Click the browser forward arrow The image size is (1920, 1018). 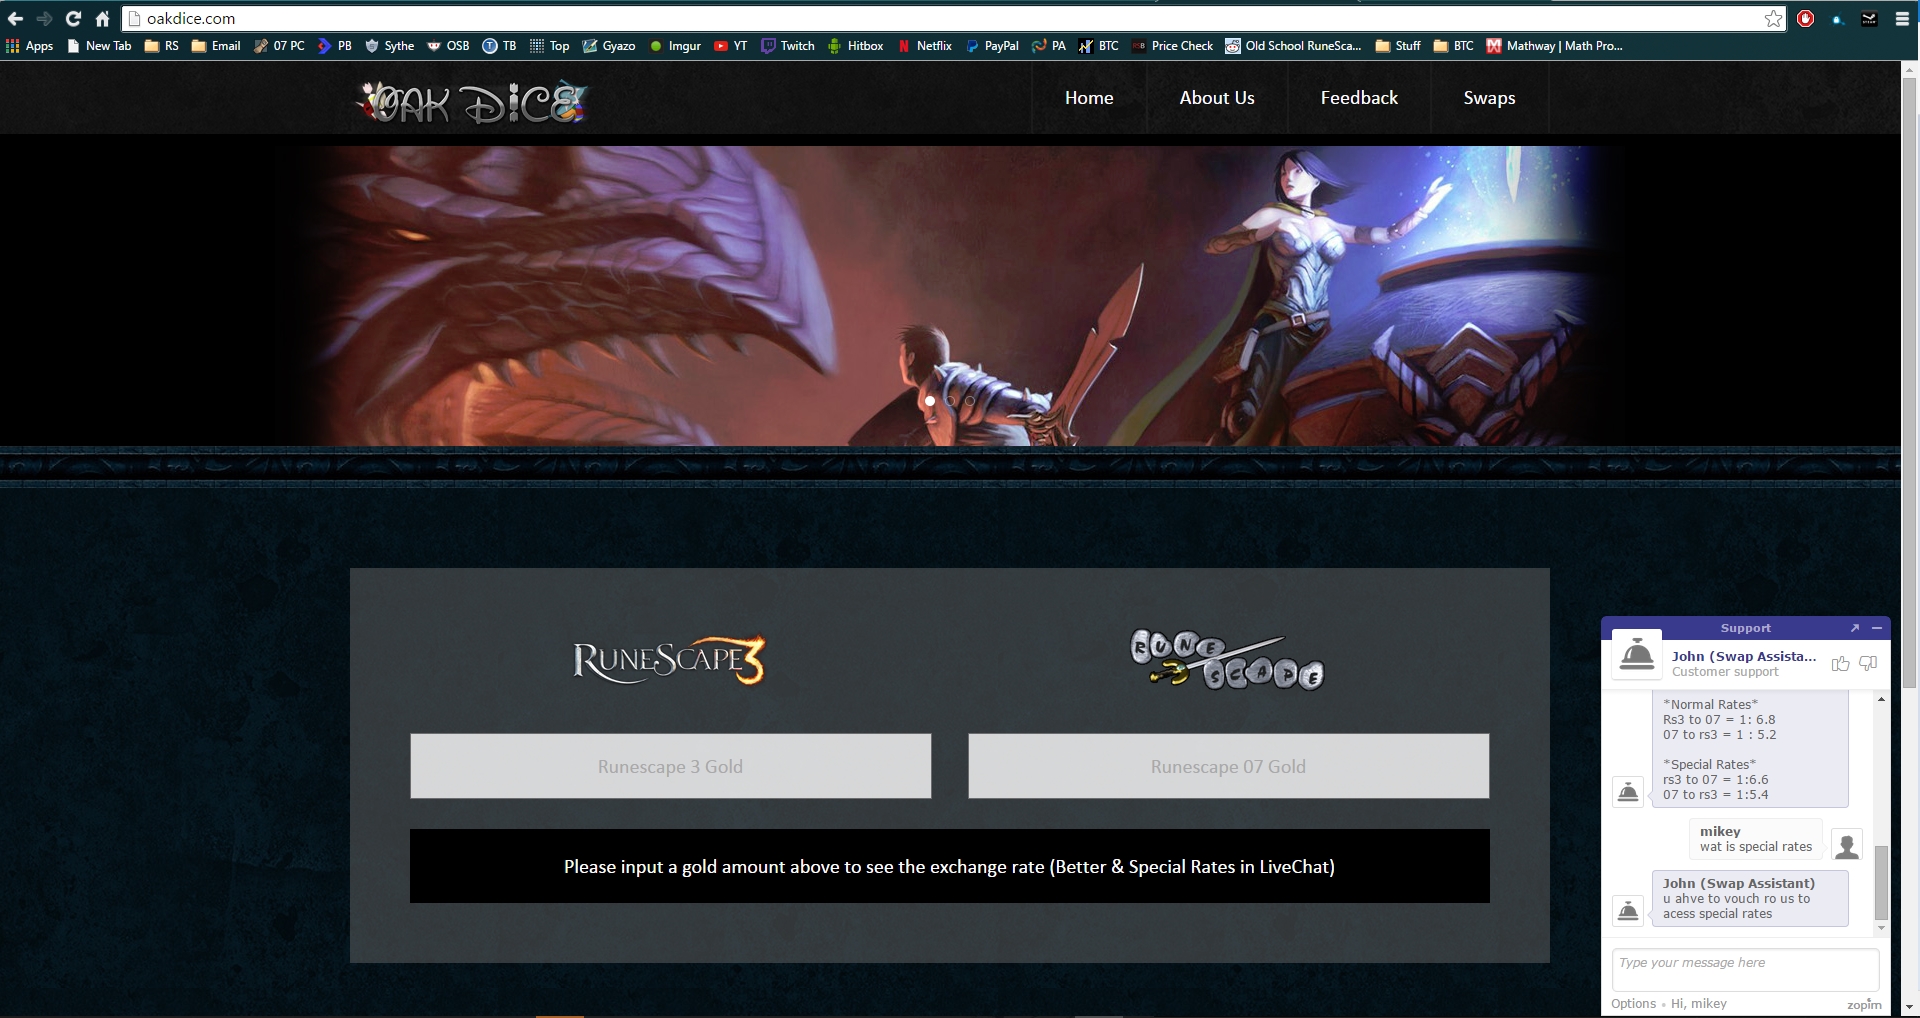(44, 19)
